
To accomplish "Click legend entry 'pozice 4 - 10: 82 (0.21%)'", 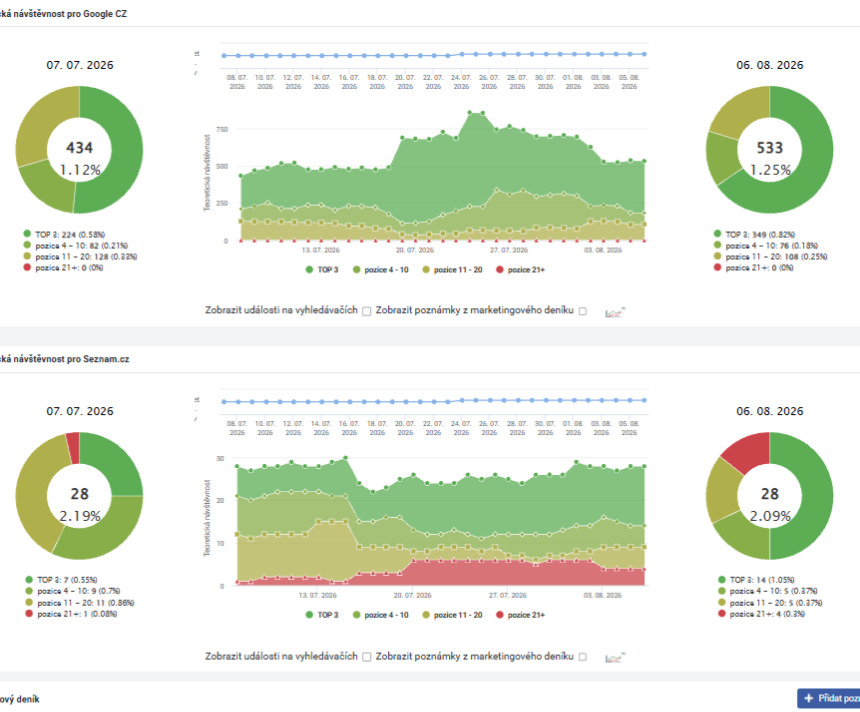I will 76,245.
